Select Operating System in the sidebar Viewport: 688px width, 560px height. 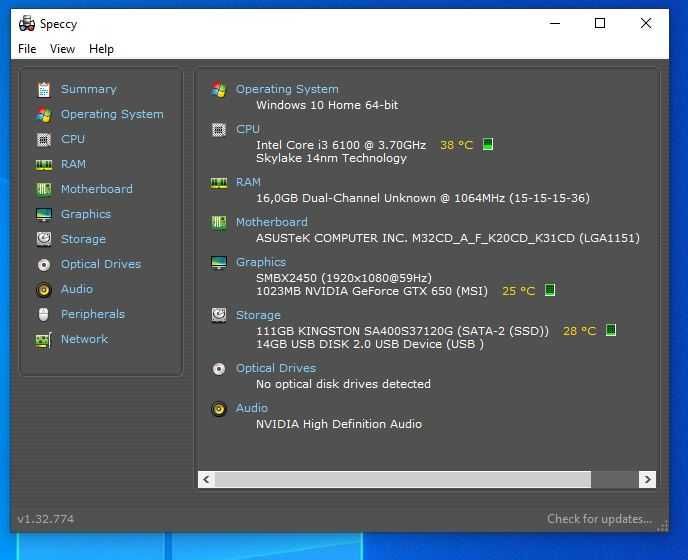point(112,114)
